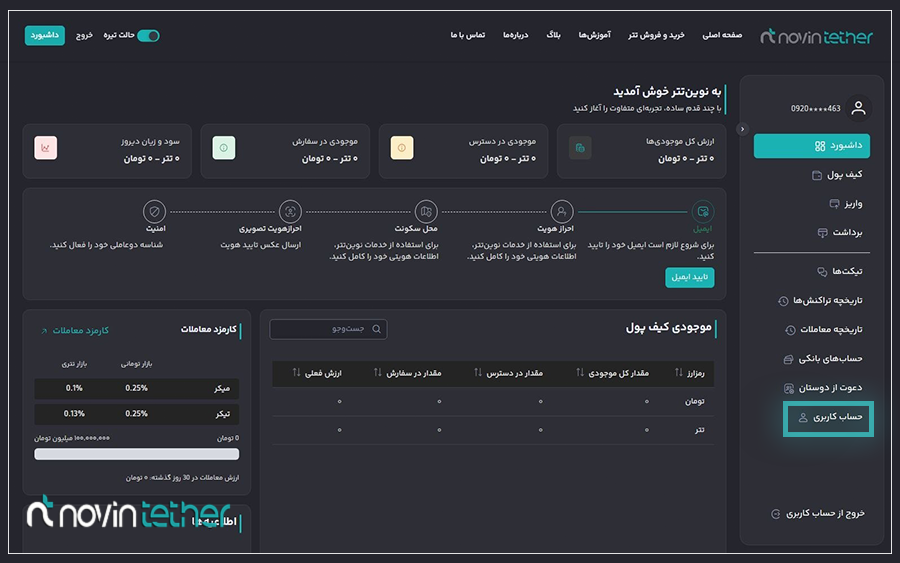Open تاریخچه معاملات in sidebar

tap(824, 329)
